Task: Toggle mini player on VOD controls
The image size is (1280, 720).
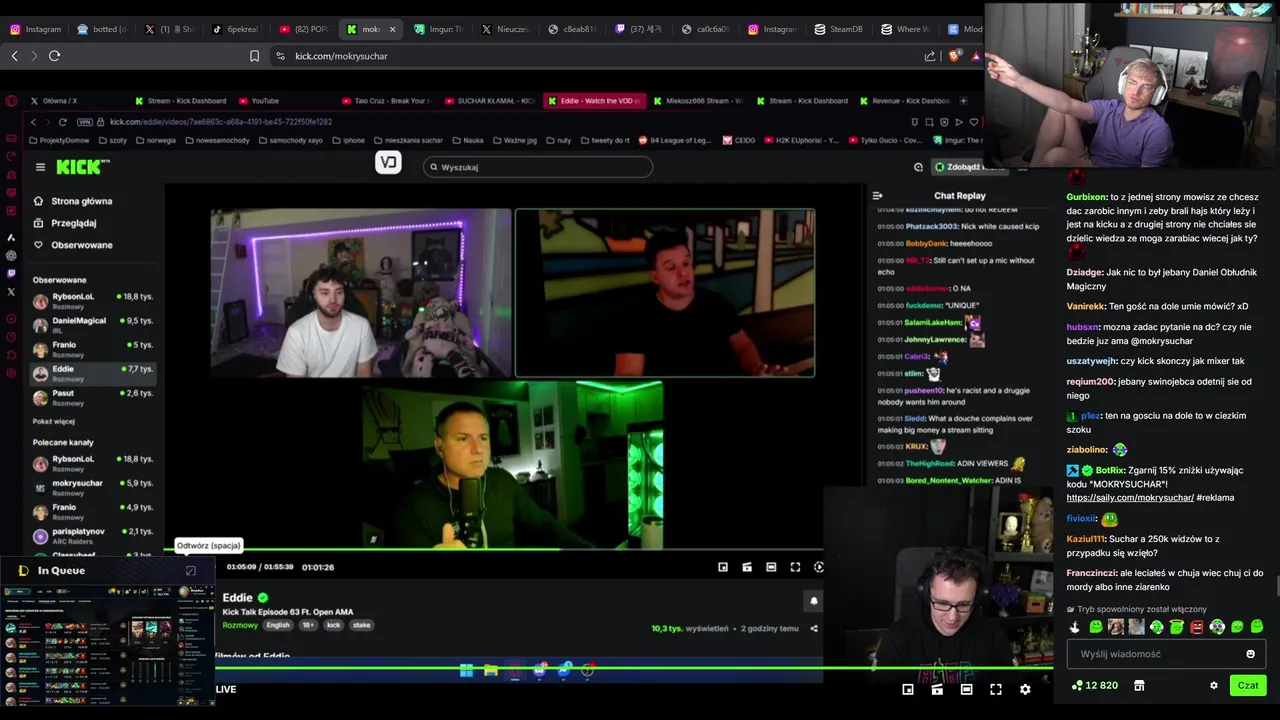Action: [723, 567]
